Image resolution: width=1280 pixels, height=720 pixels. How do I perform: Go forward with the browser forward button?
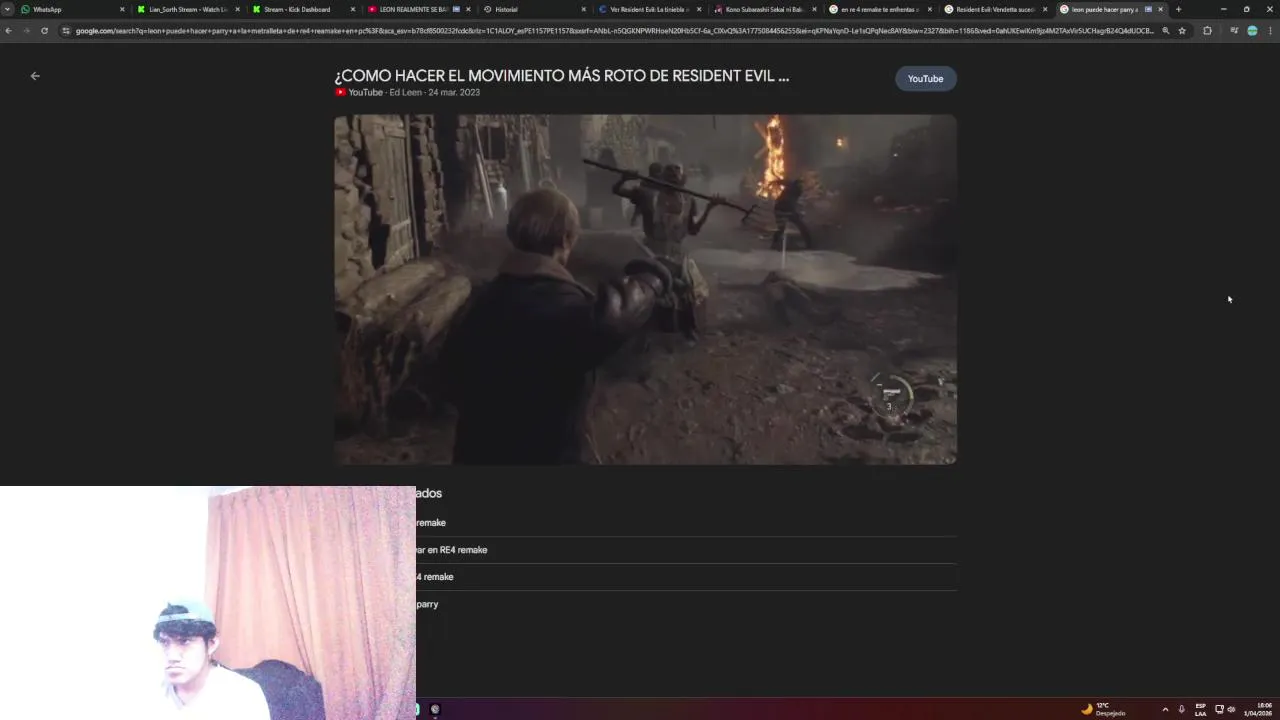pos(26,31)
